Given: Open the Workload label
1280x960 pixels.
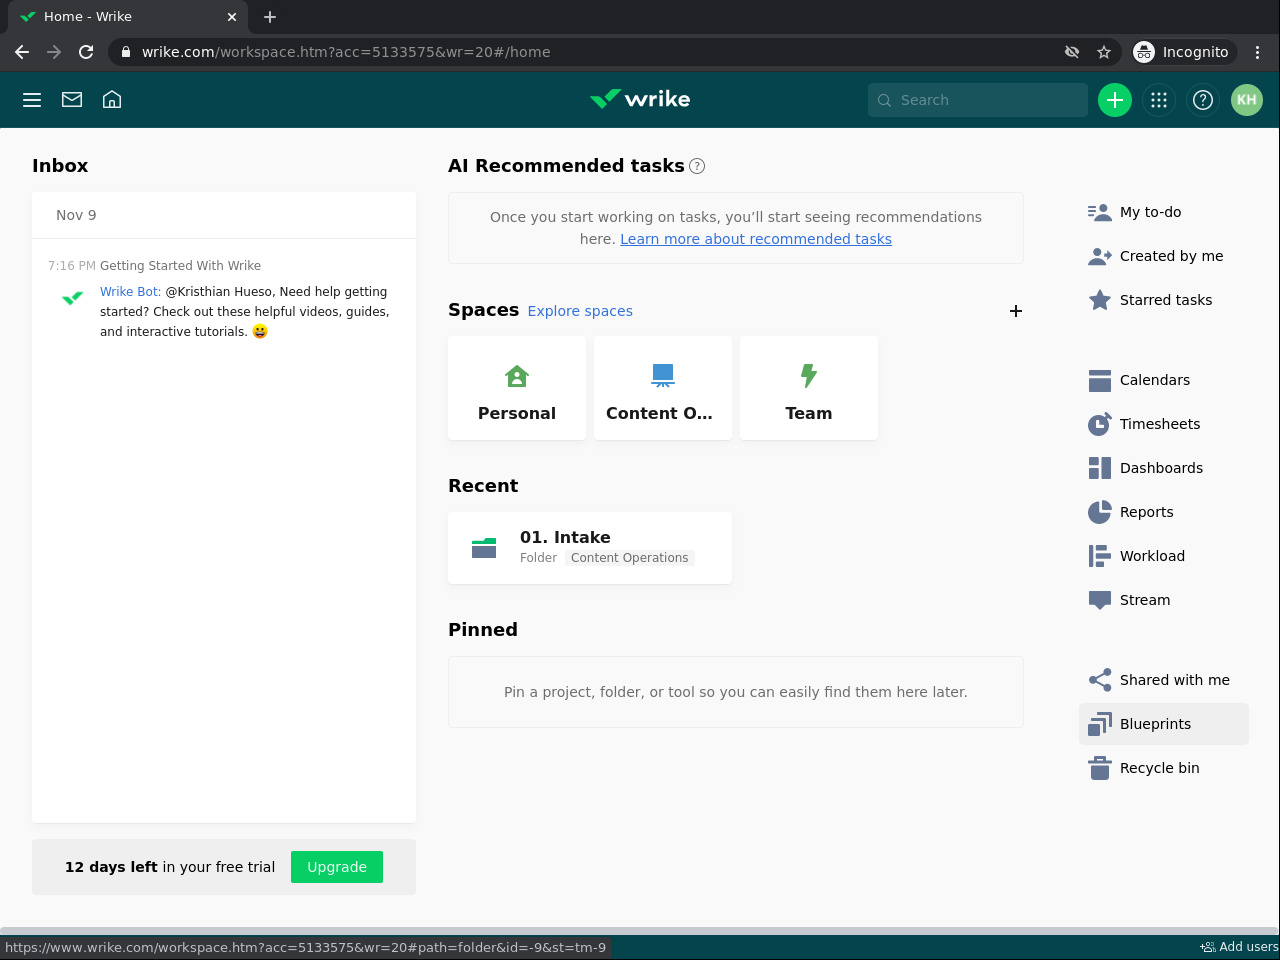Looking at the screenshot, I should coord(1152,556).
